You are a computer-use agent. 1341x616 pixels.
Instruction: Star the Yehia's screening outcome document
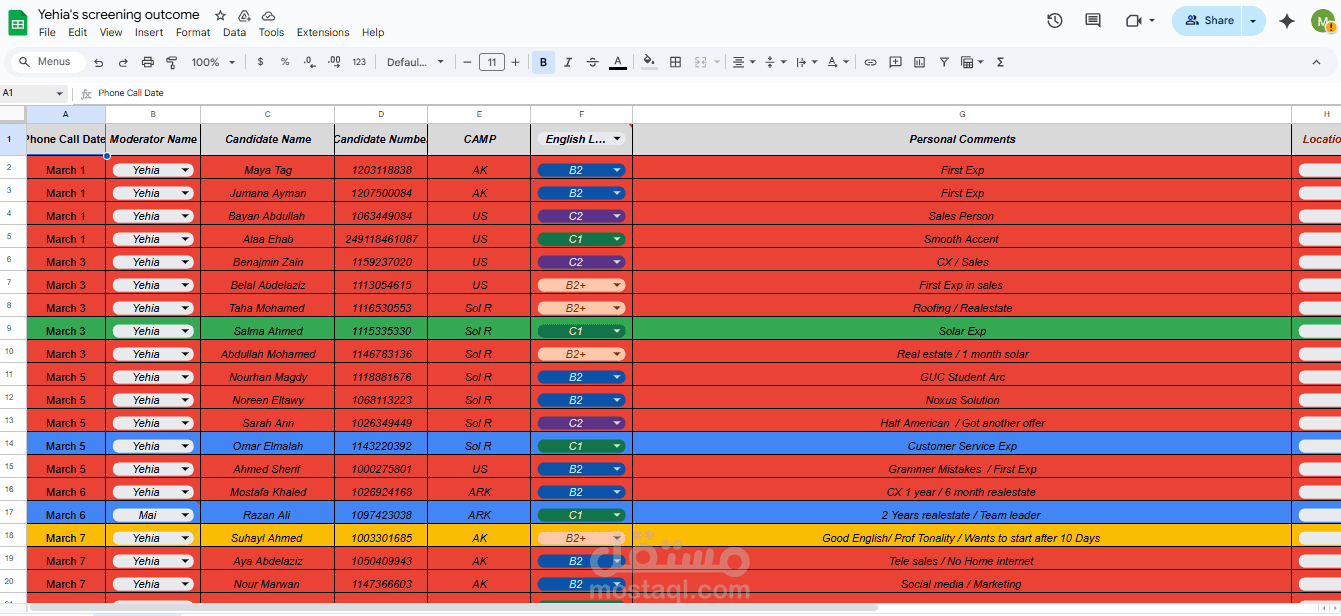tap(220, 16)
